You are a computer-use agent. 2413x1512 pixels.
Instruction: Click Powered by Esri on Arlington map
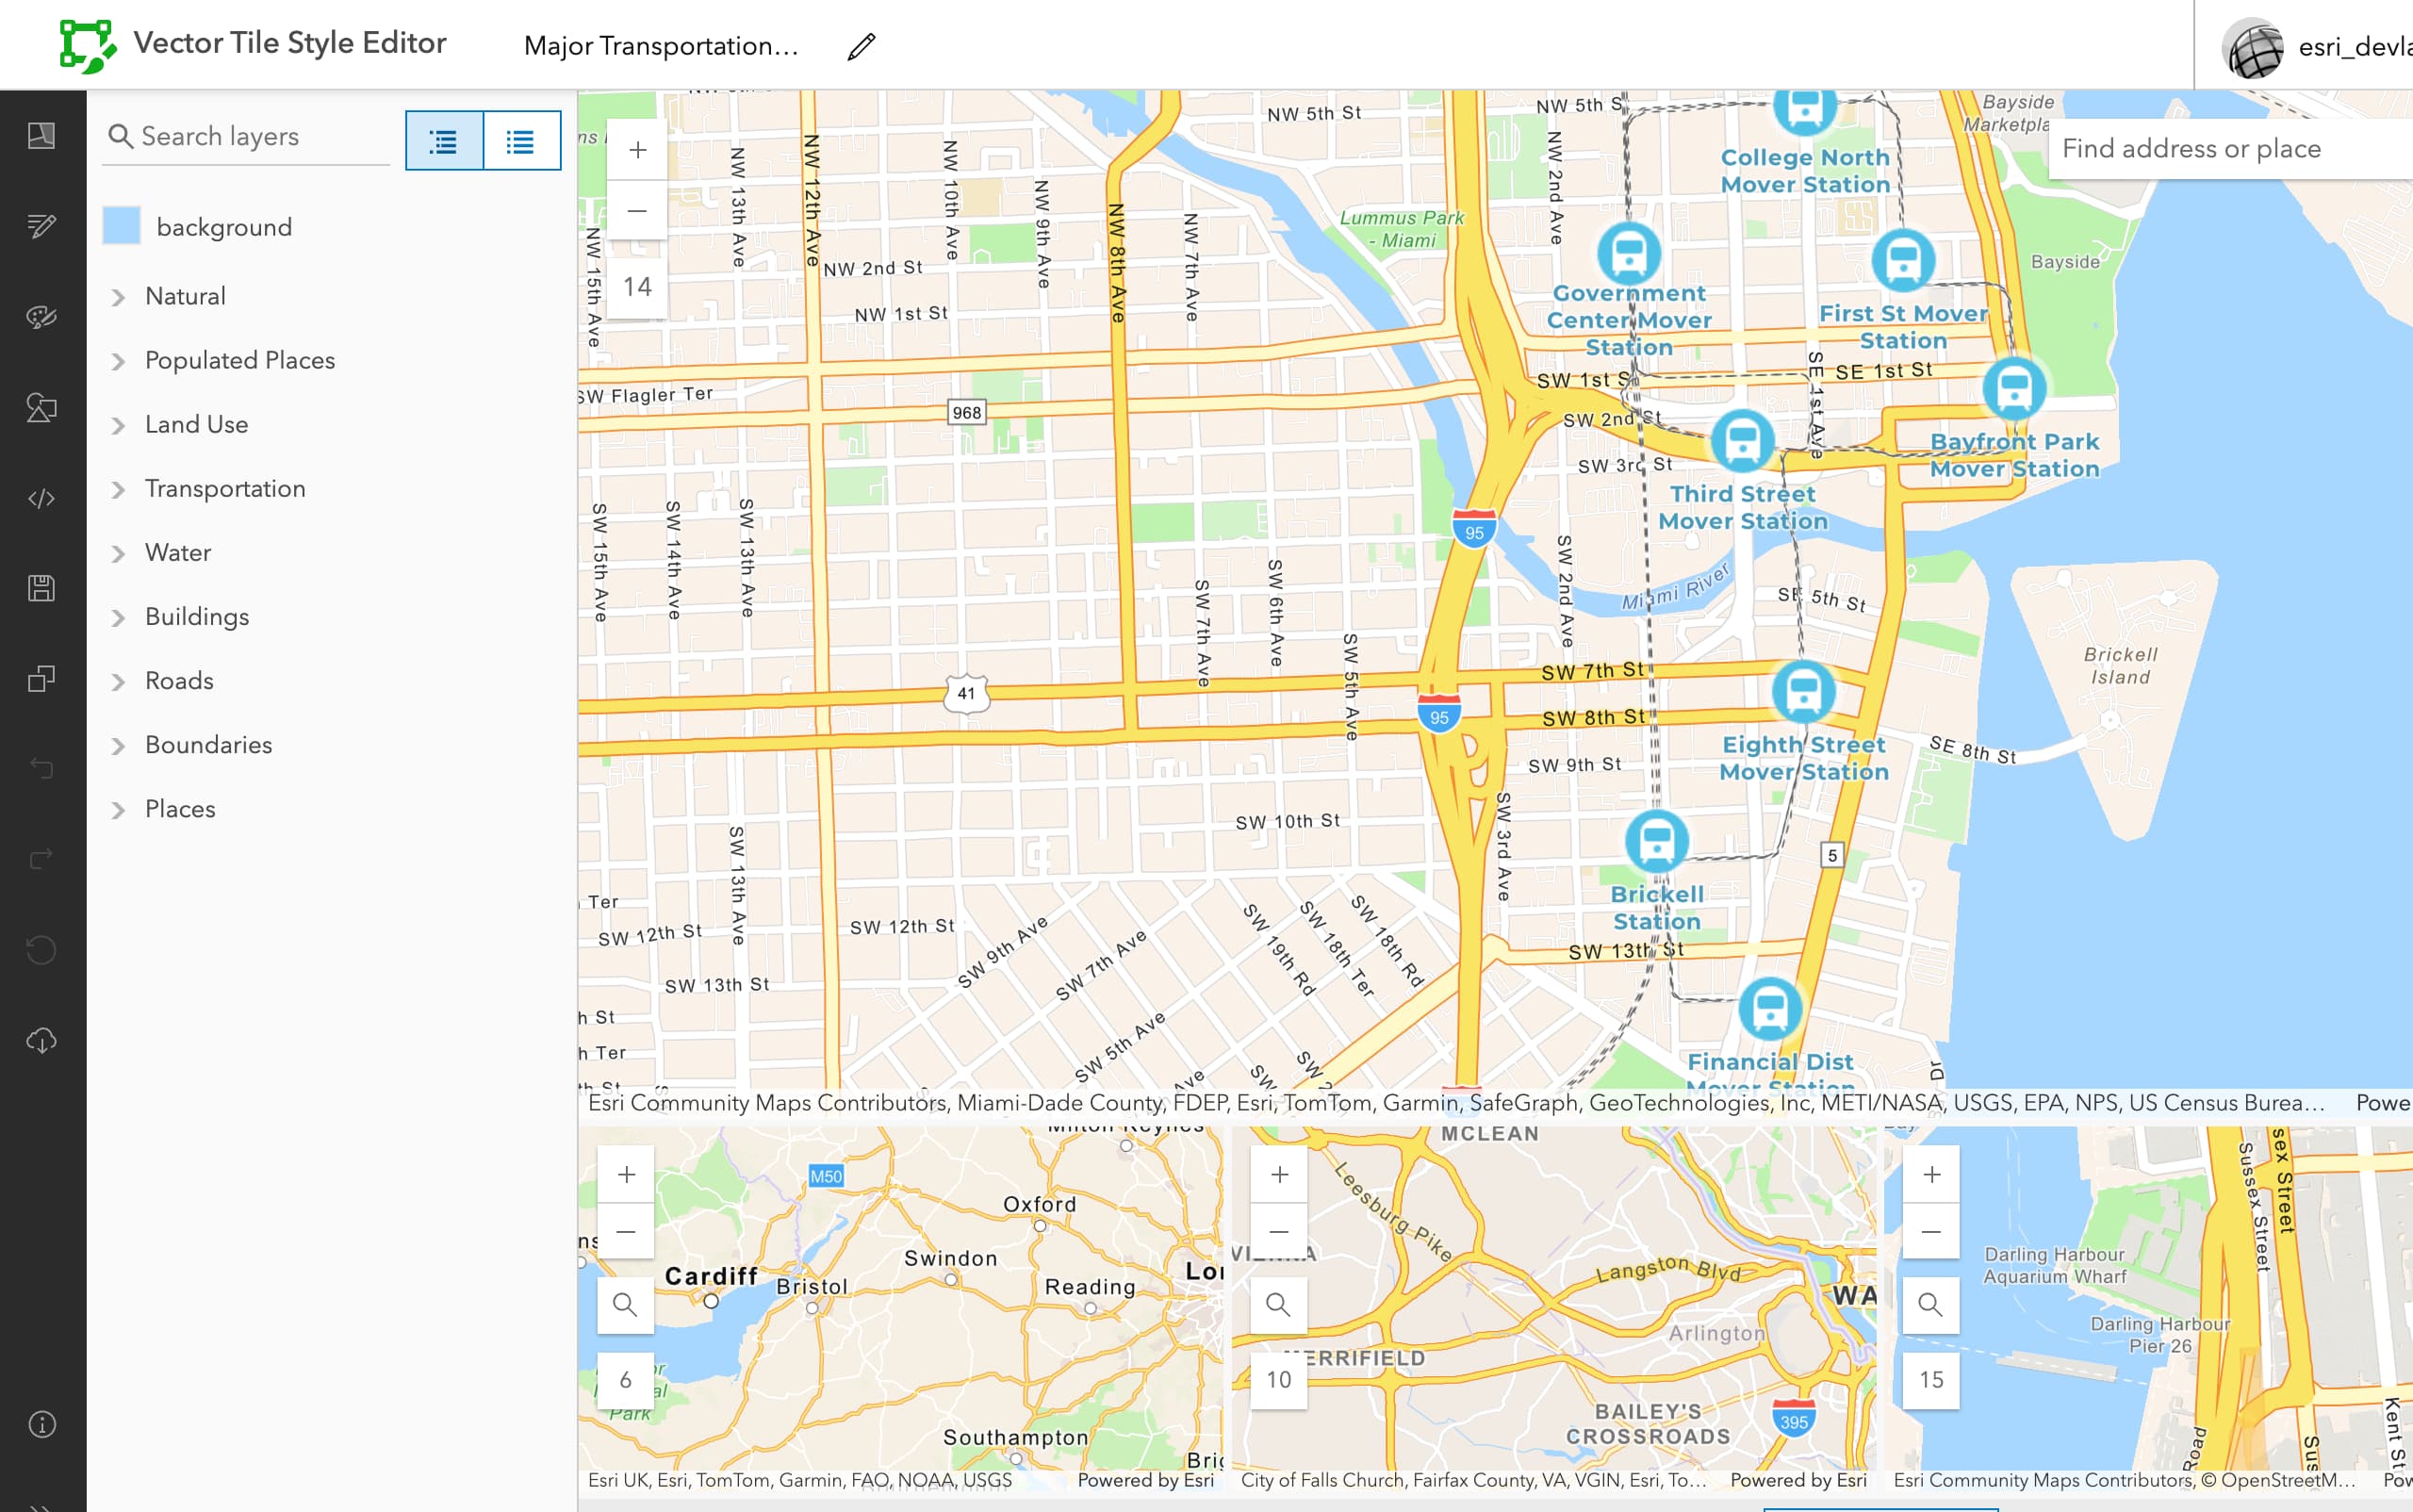click(x=1798, y=1480)
